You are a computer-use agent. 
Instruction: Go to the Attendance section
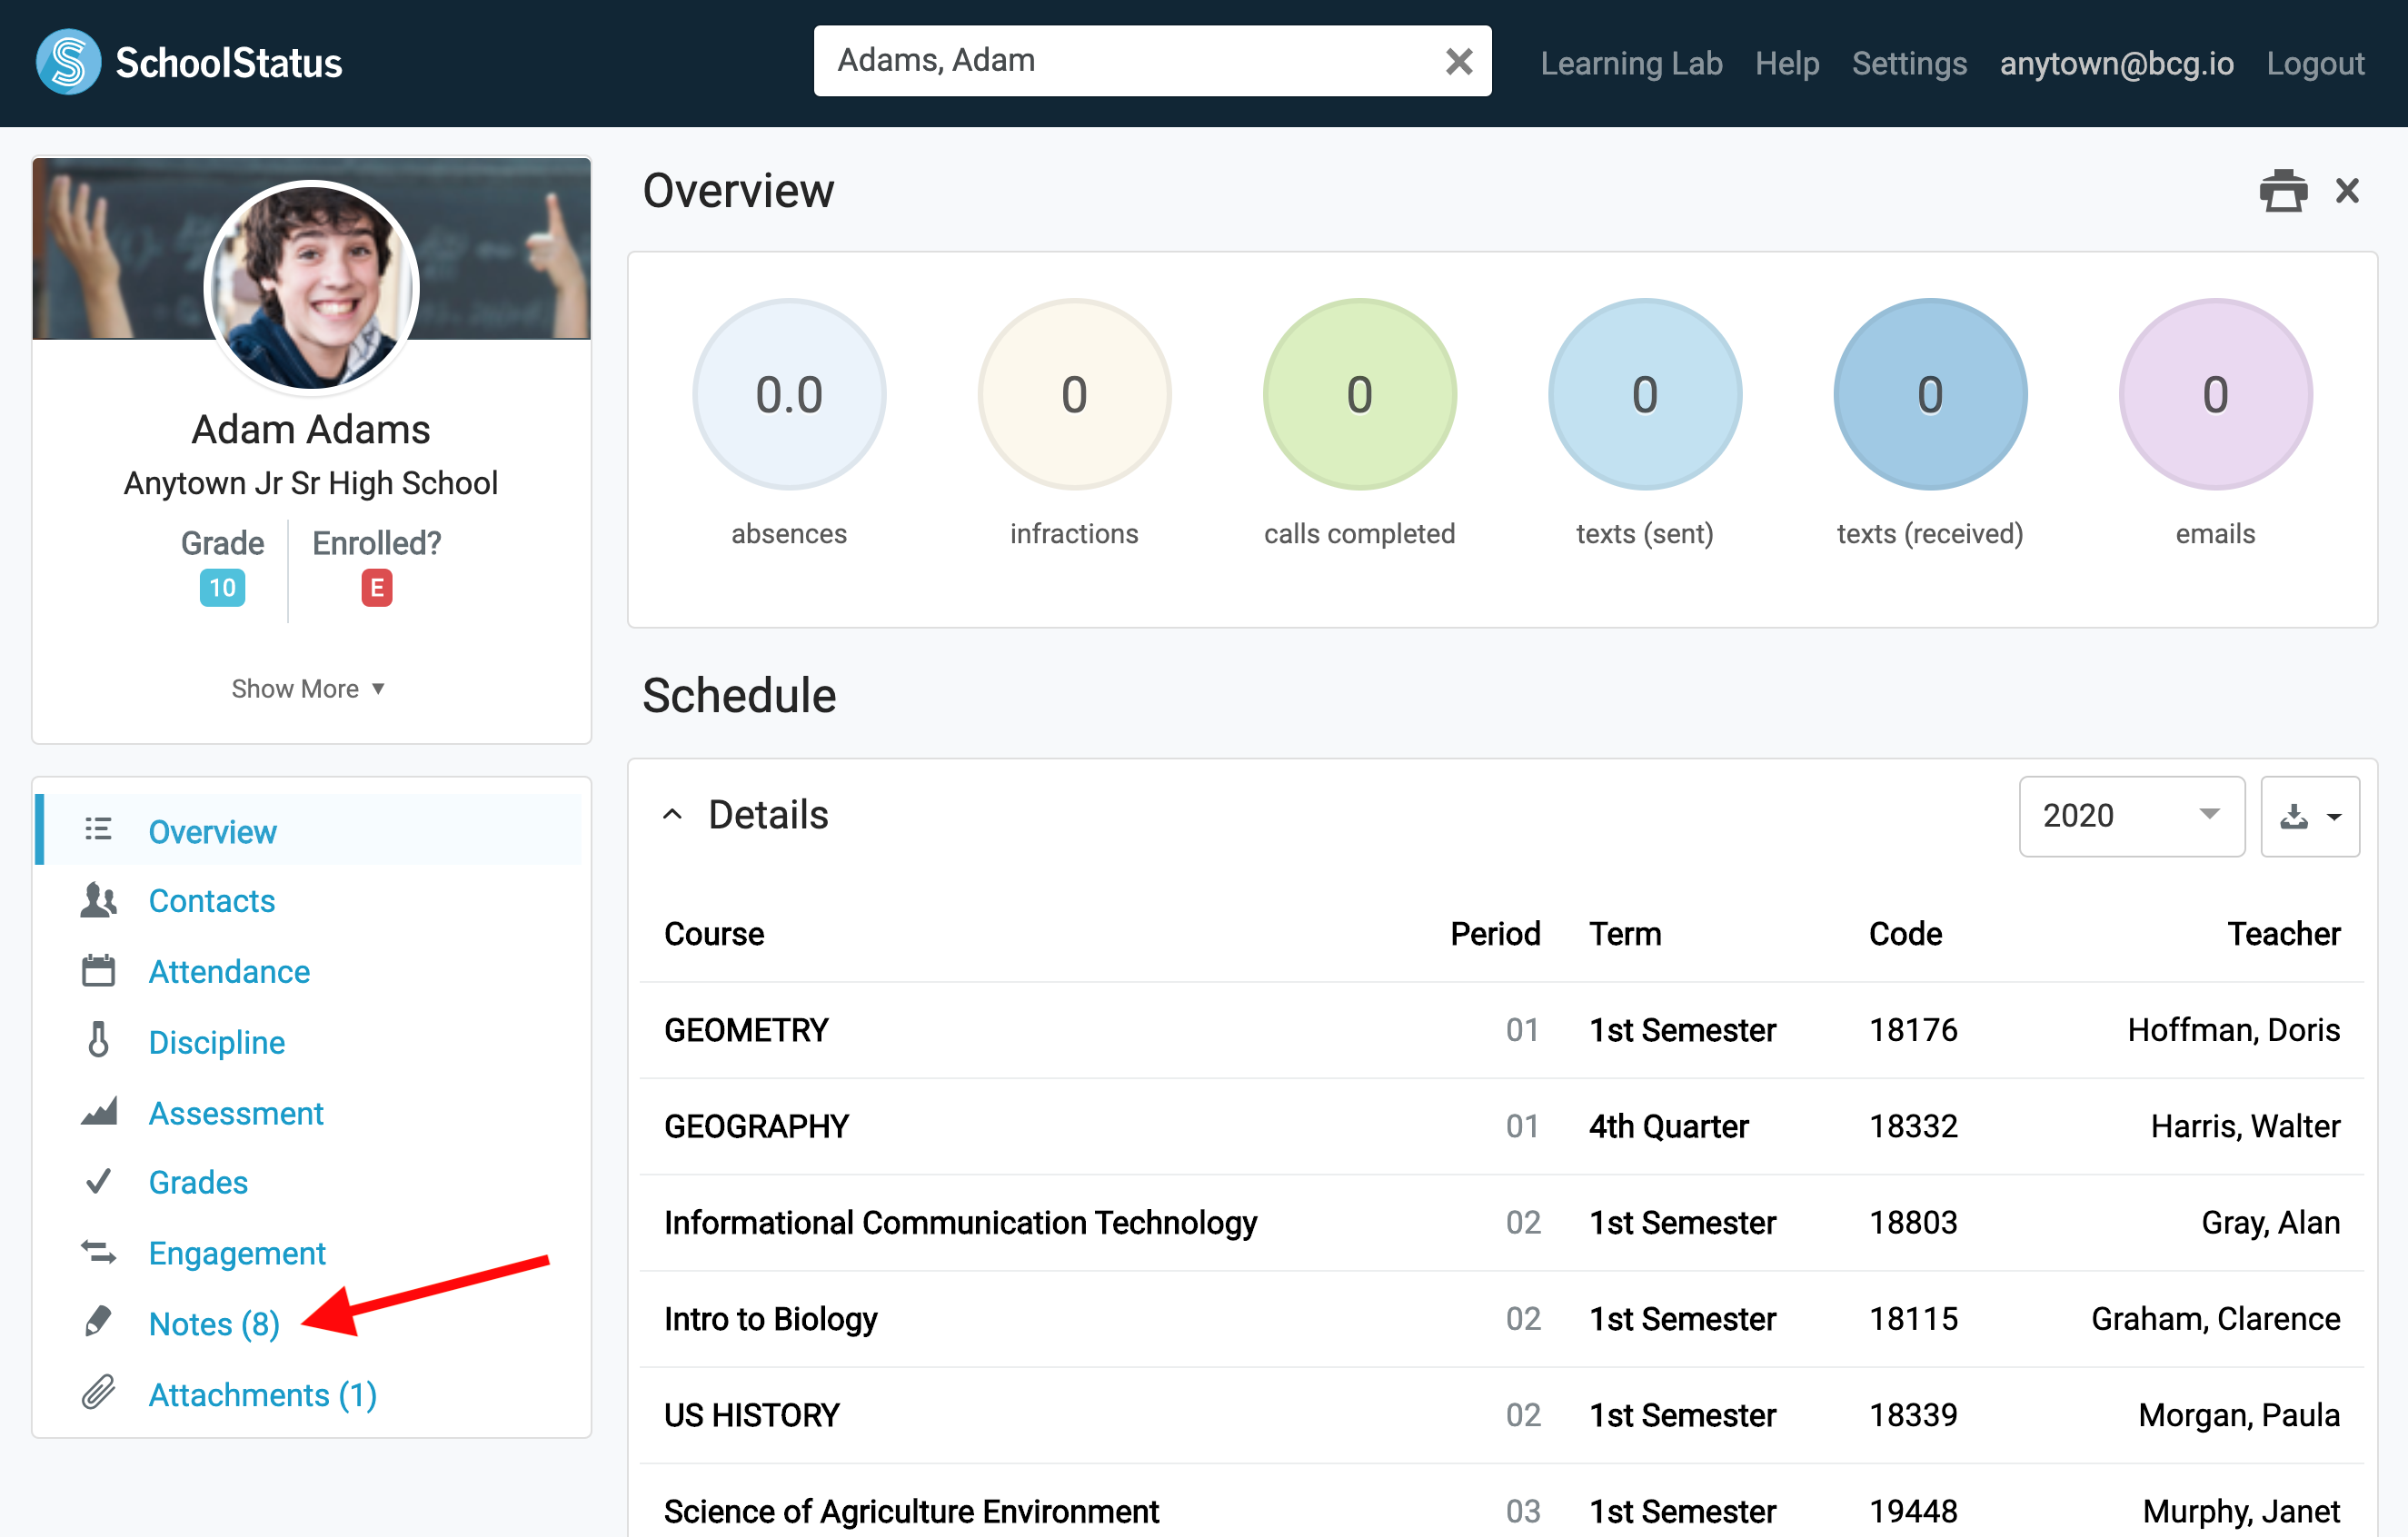229,971
